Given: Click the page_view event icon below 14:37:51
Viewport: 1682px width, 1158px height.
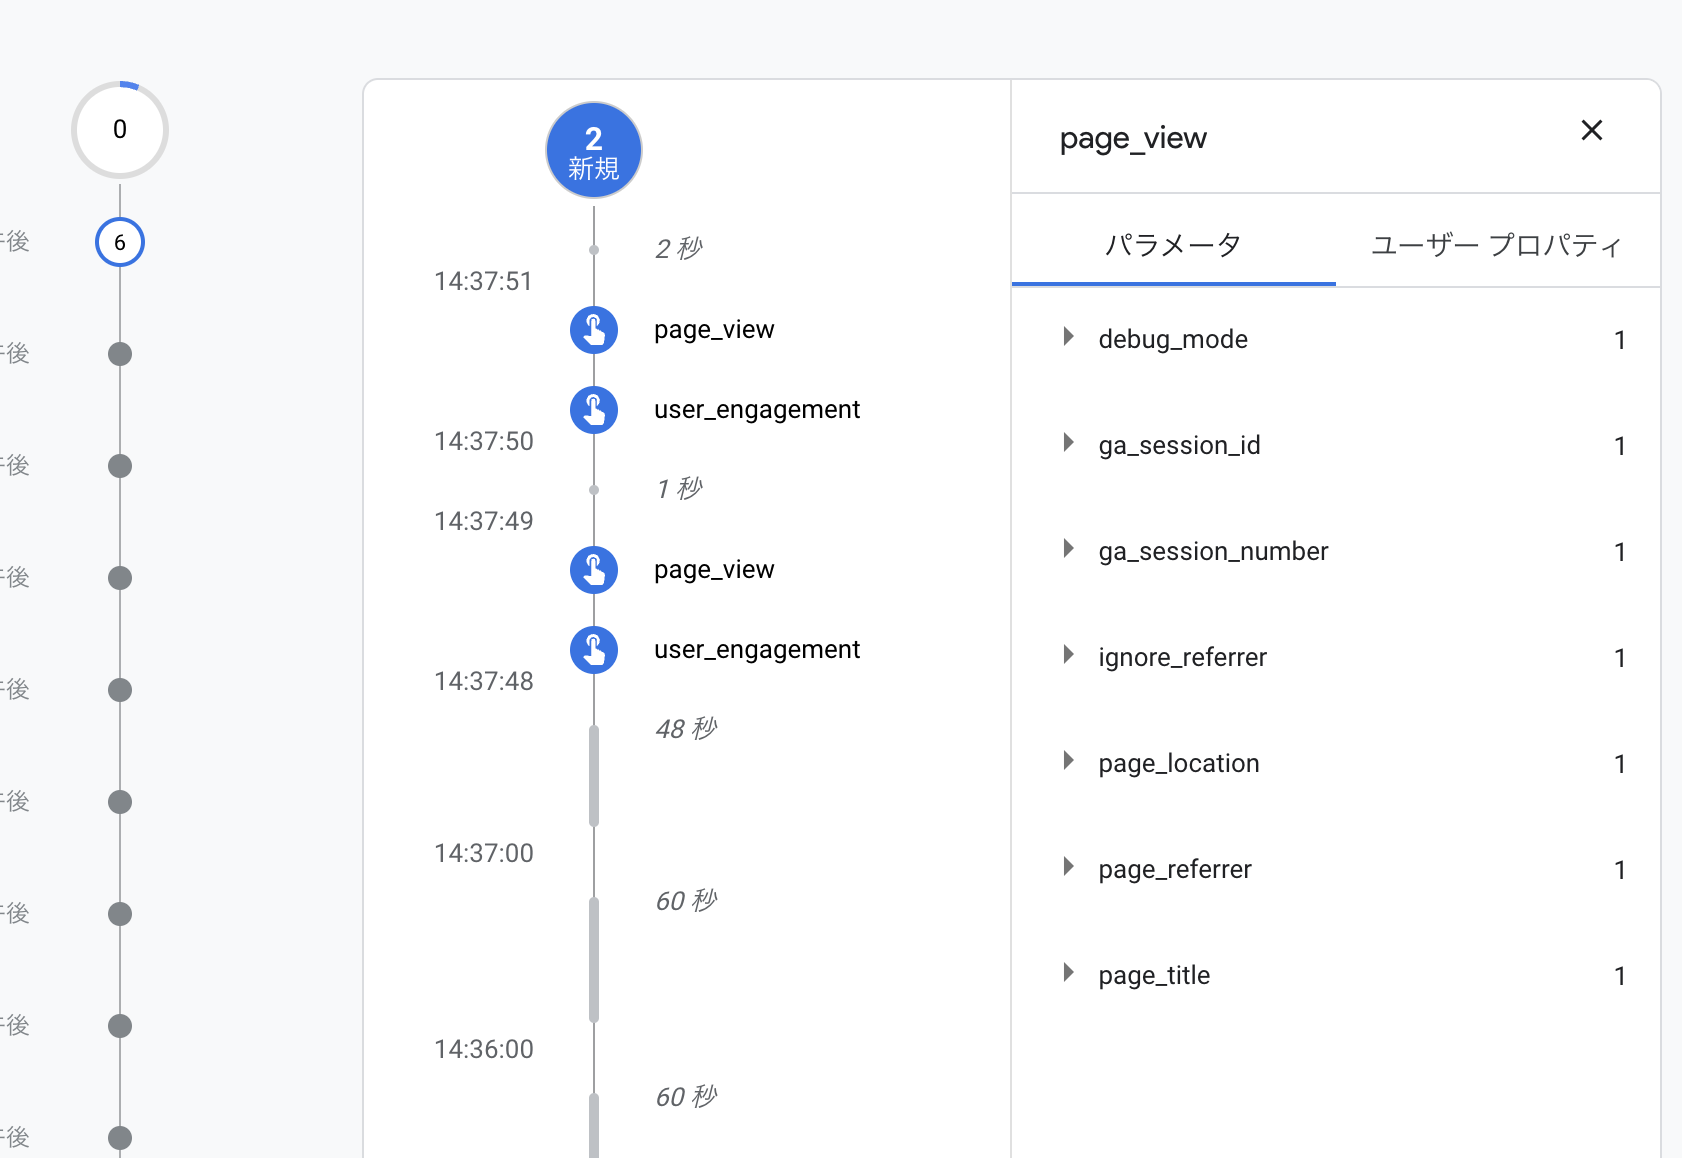Looking at the screenshot, I should click(x=594, y=330).
